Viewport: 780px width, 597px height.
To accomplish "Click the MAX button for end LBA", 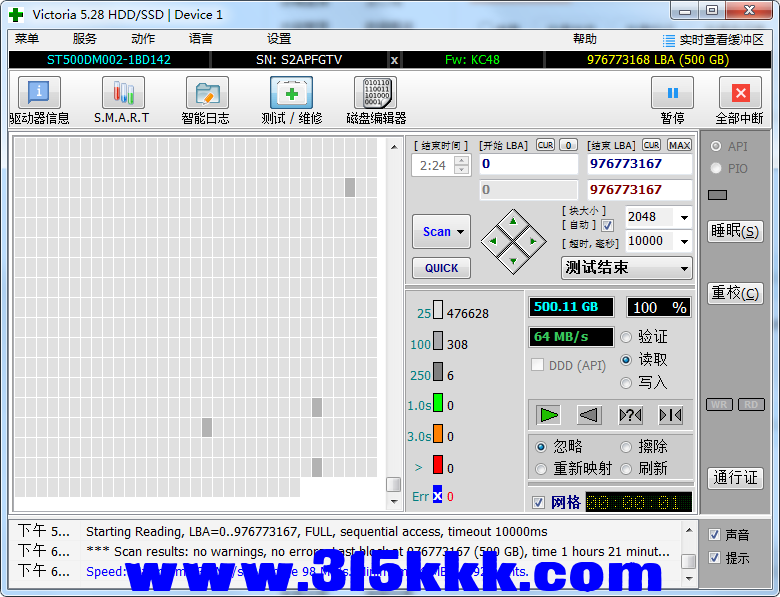I will point(679,145).
